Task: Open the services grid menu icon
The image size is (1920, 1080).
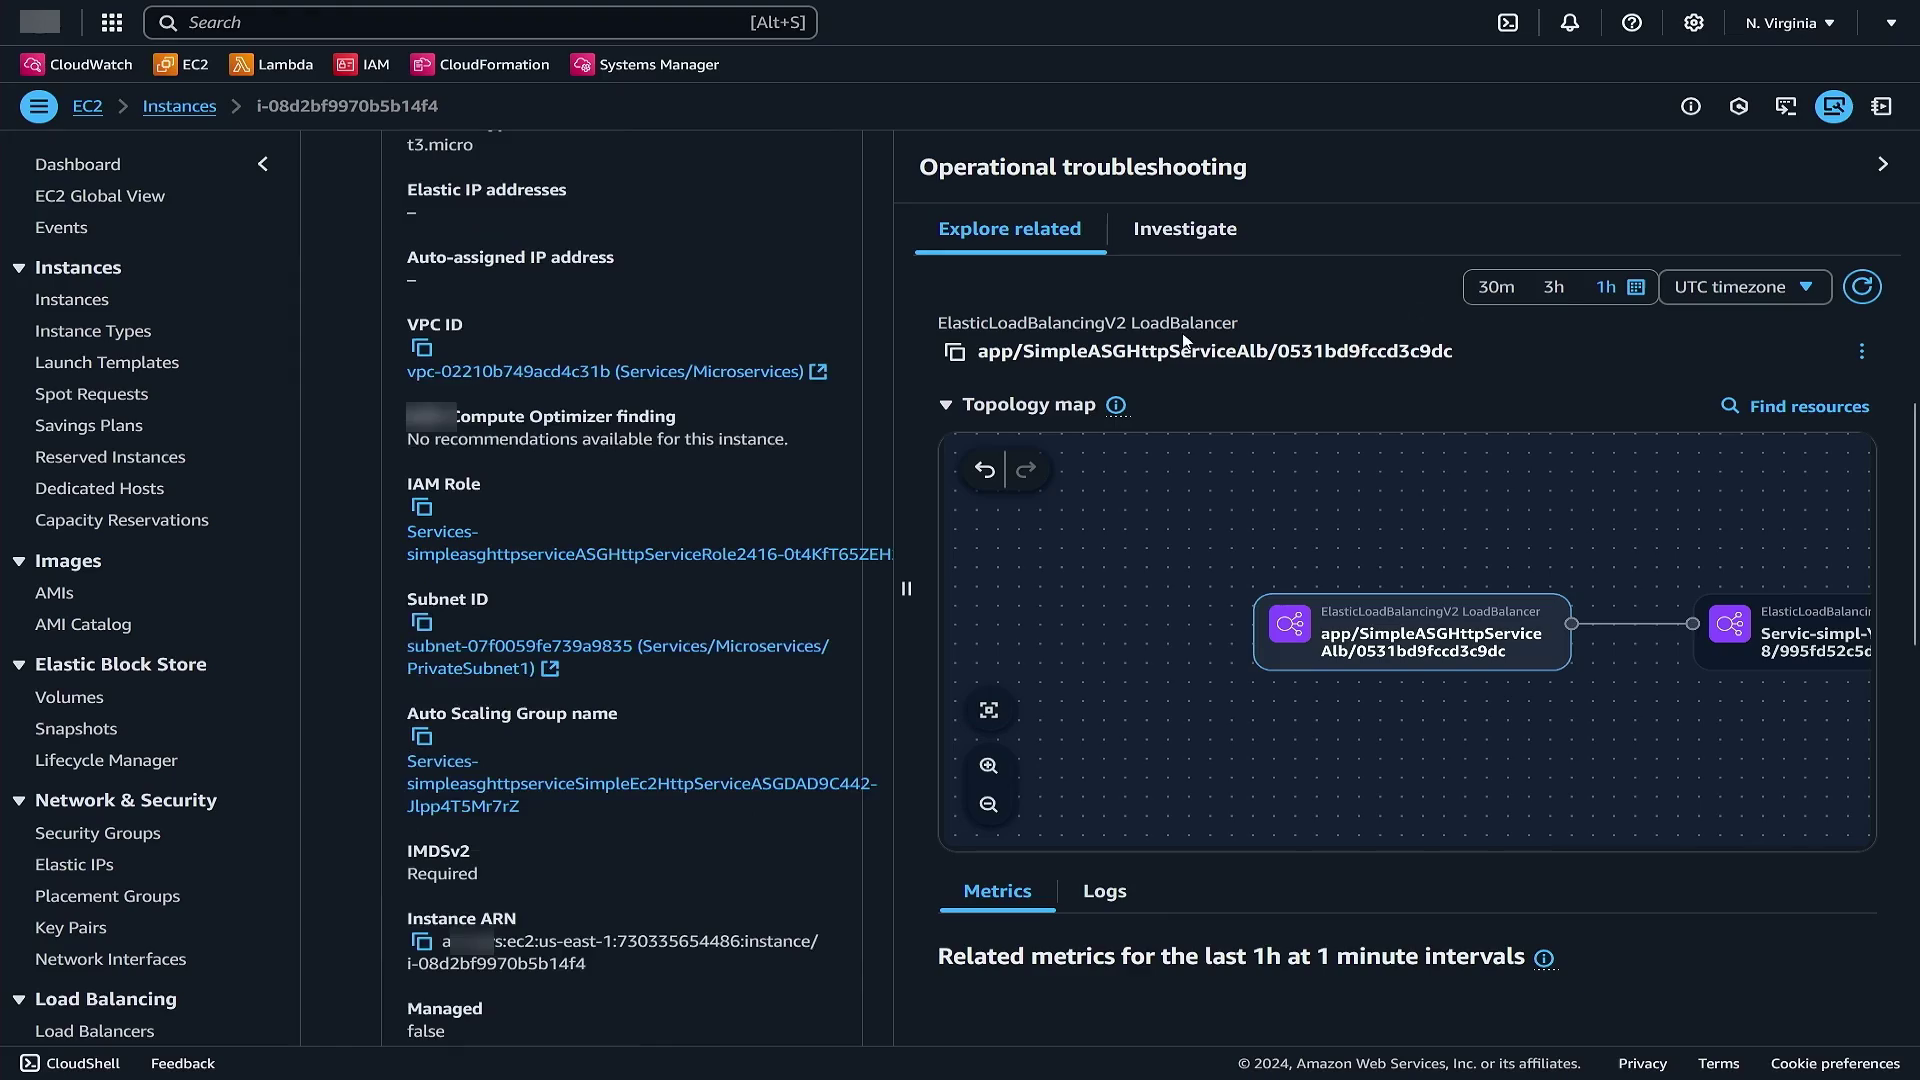Action: [x=112, y=22]
